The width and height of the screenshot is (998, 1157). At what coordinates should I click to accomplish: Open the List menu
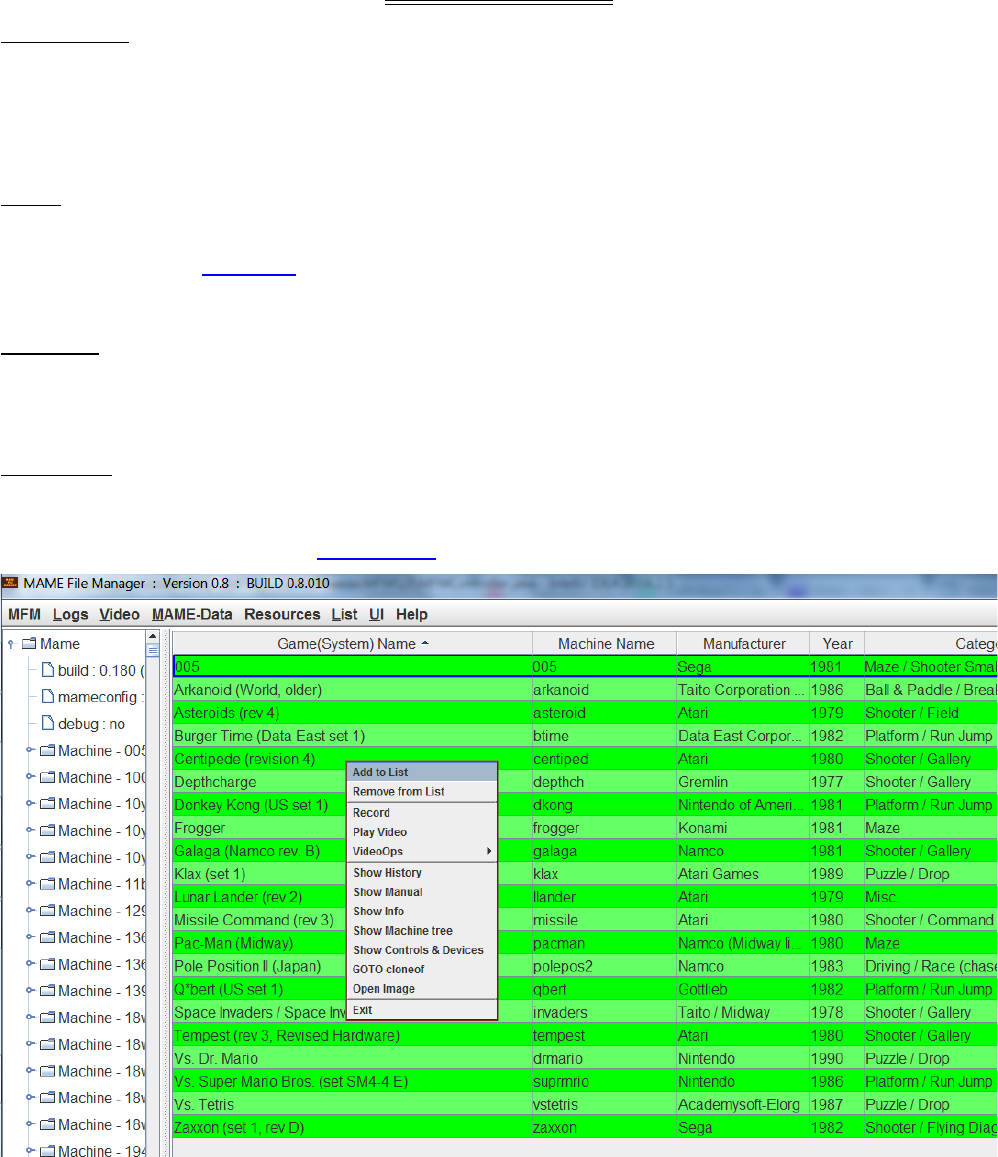(344, 614)
